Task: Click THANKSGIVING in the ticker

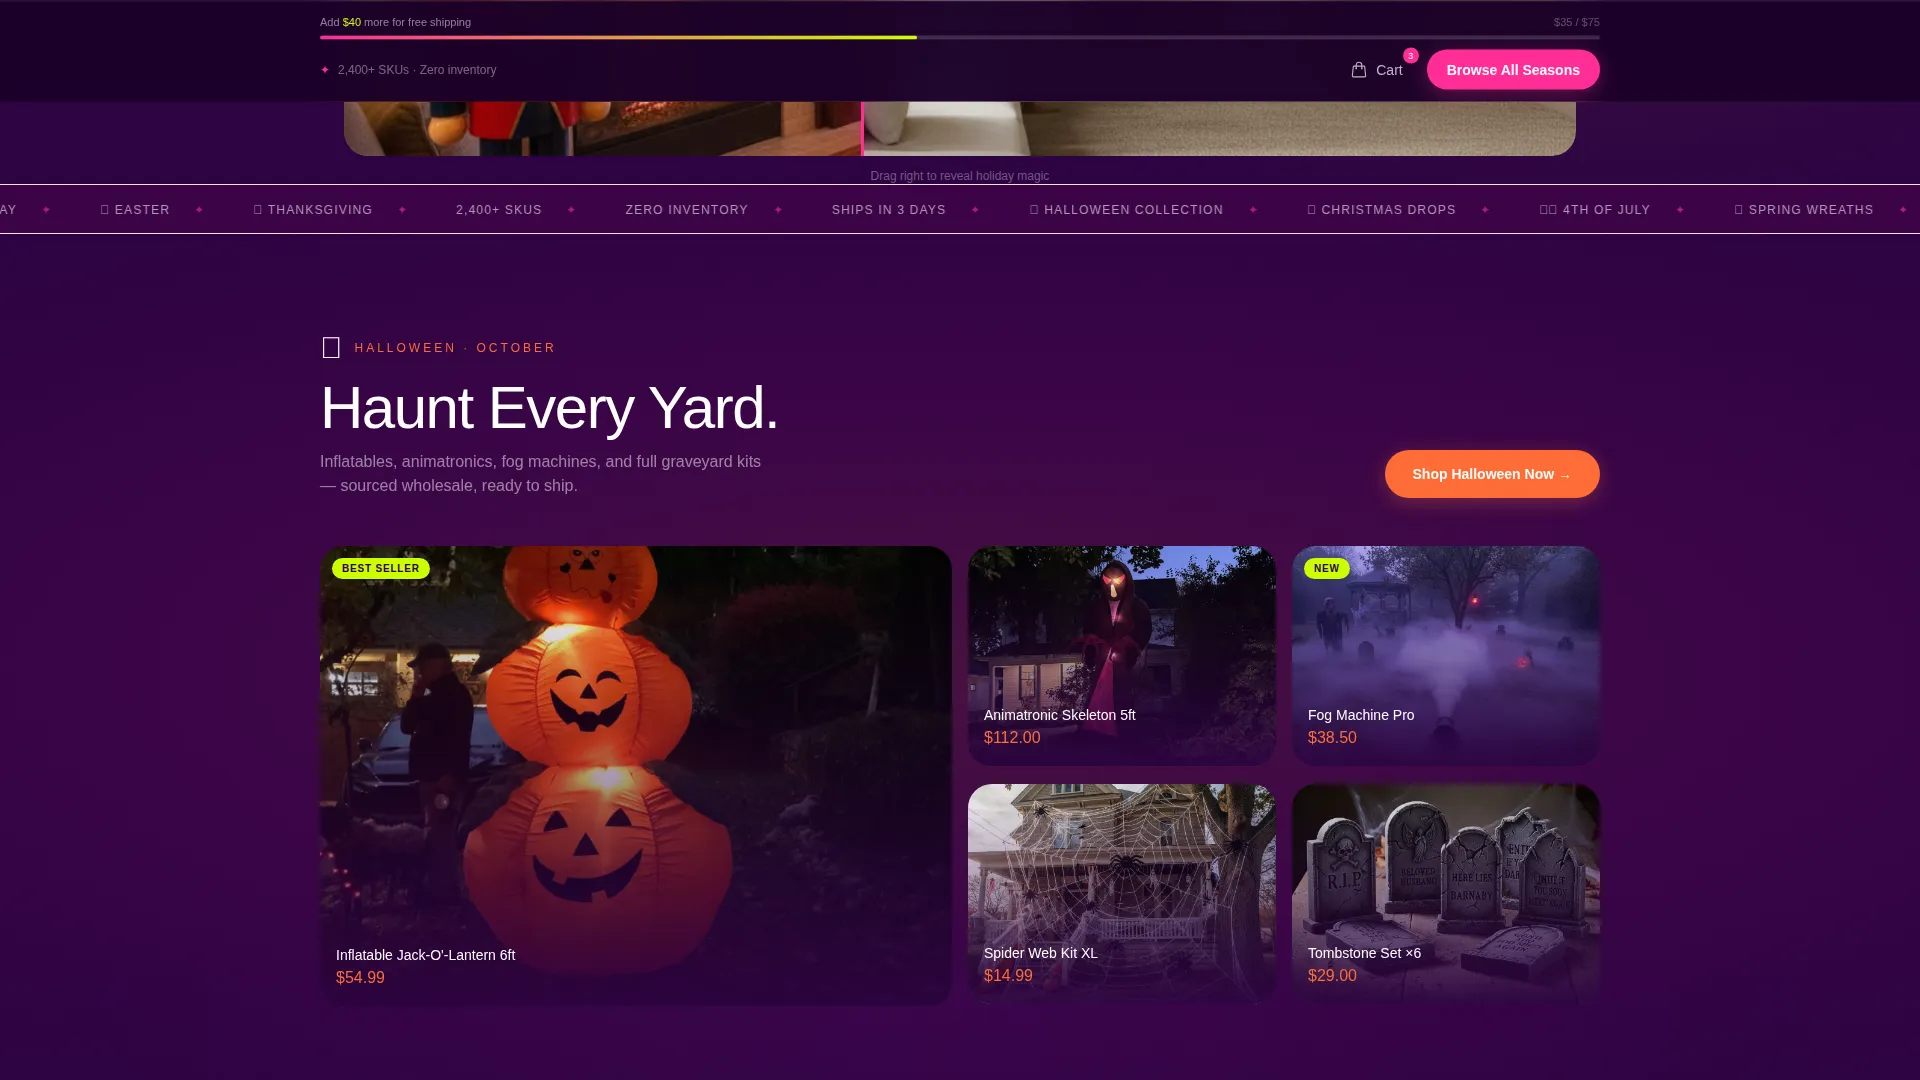Action: (313, 210)
